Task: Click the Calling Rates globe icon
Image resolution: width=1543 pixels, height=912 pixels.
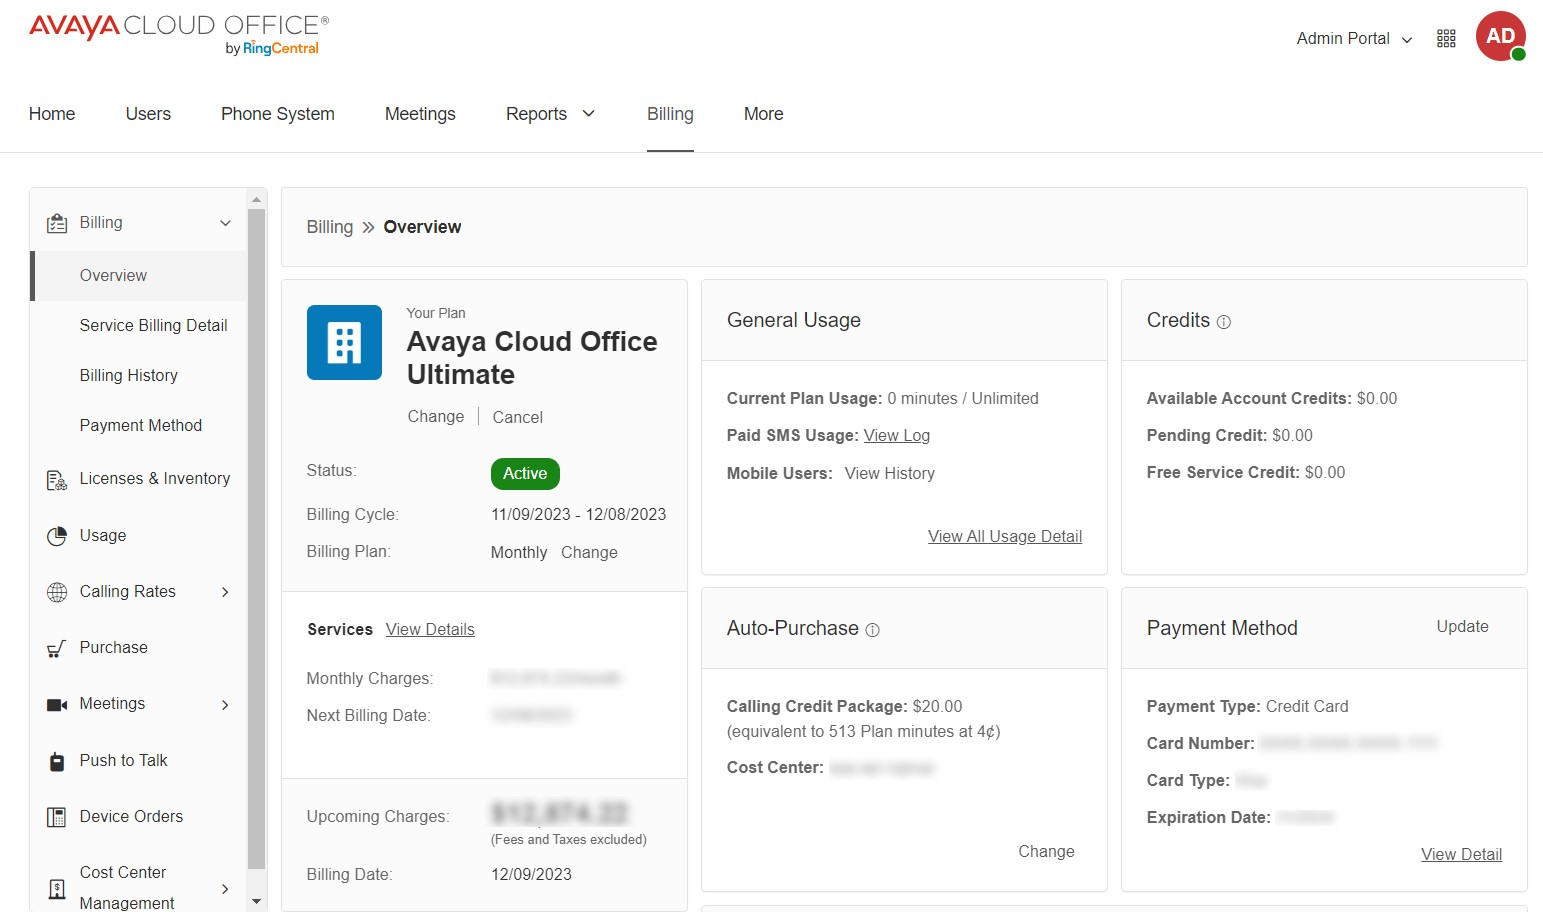Action: [x=57, y=592]
